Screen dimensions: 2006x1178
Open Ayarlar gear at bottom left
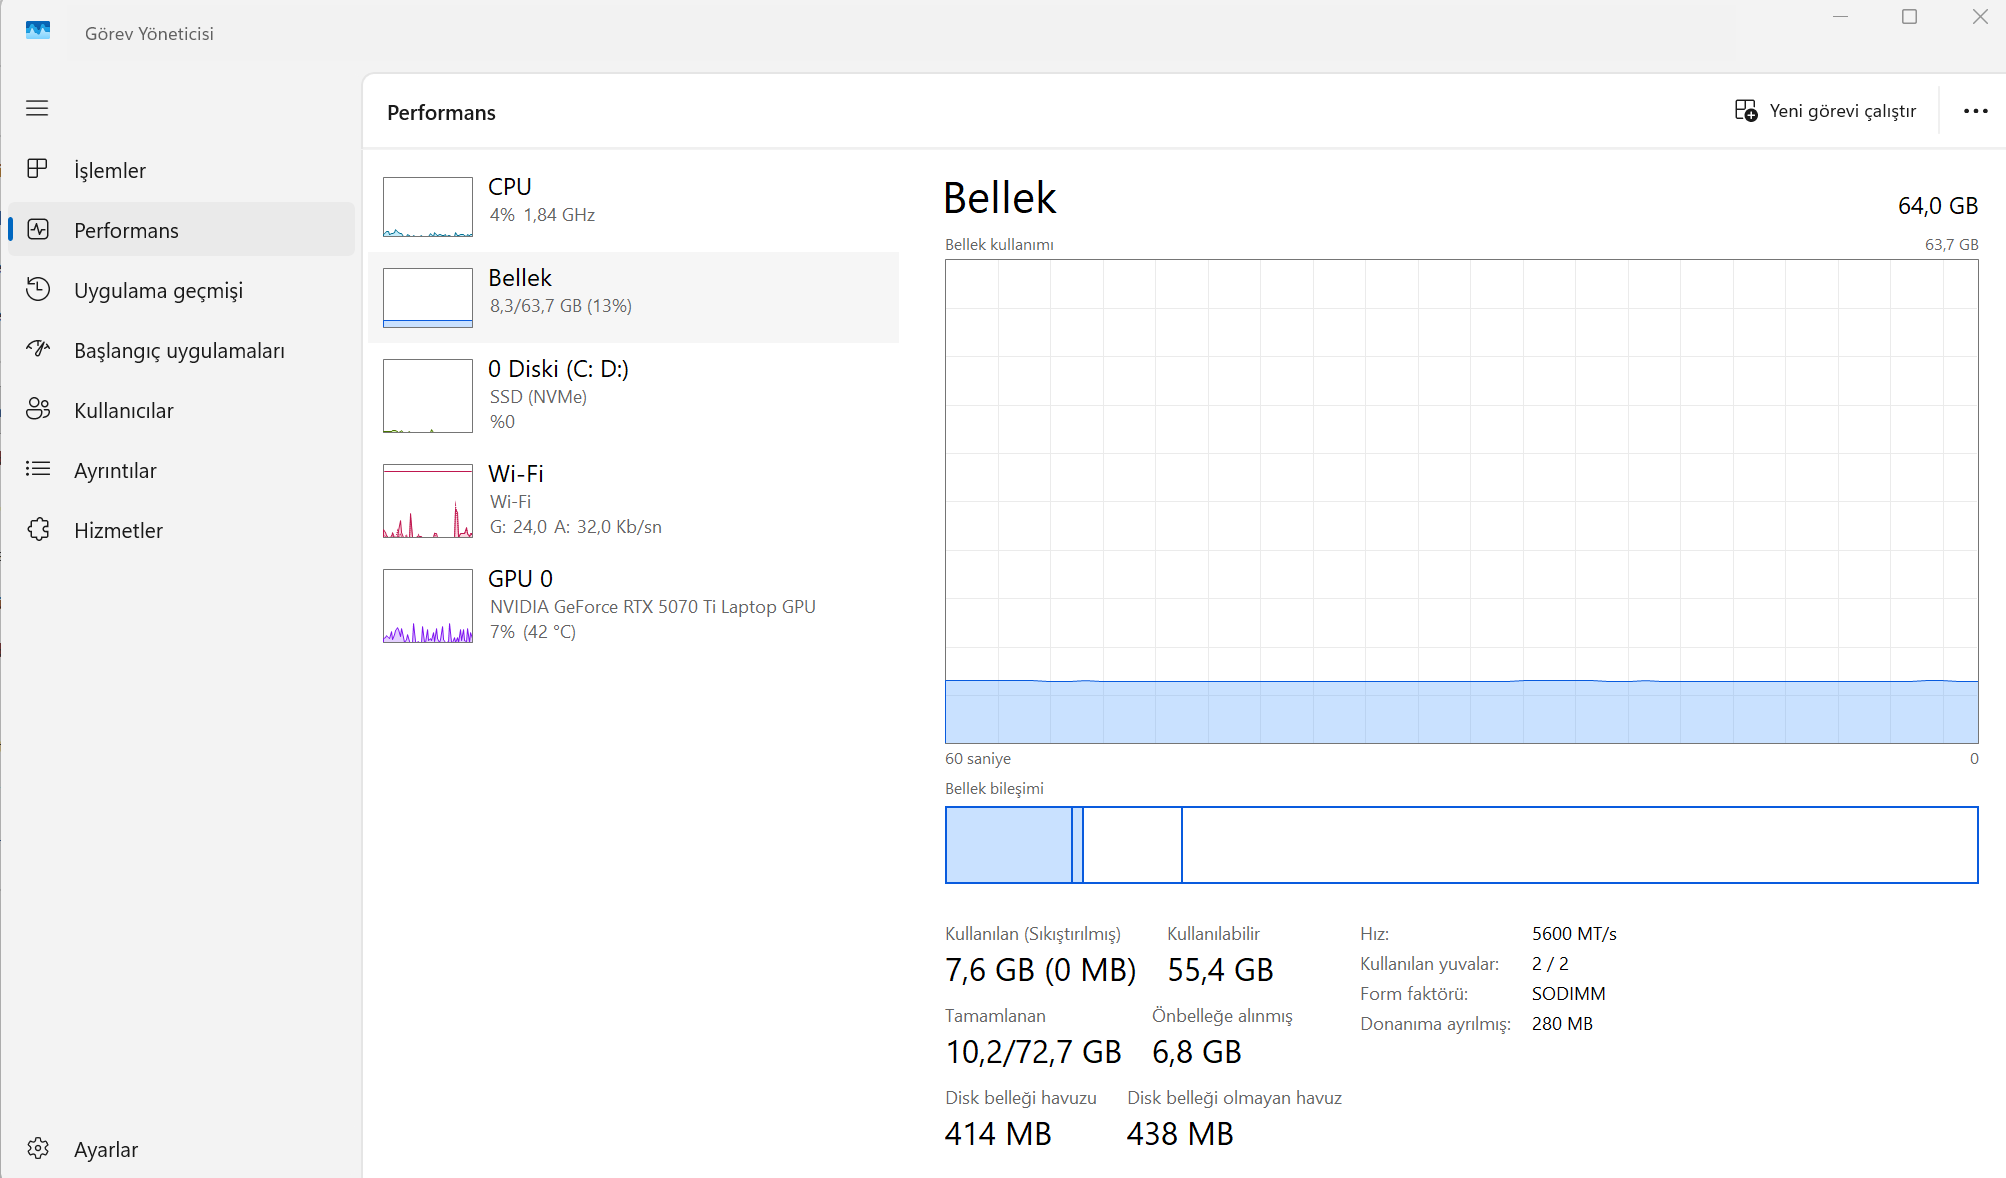coord(38,1148)
